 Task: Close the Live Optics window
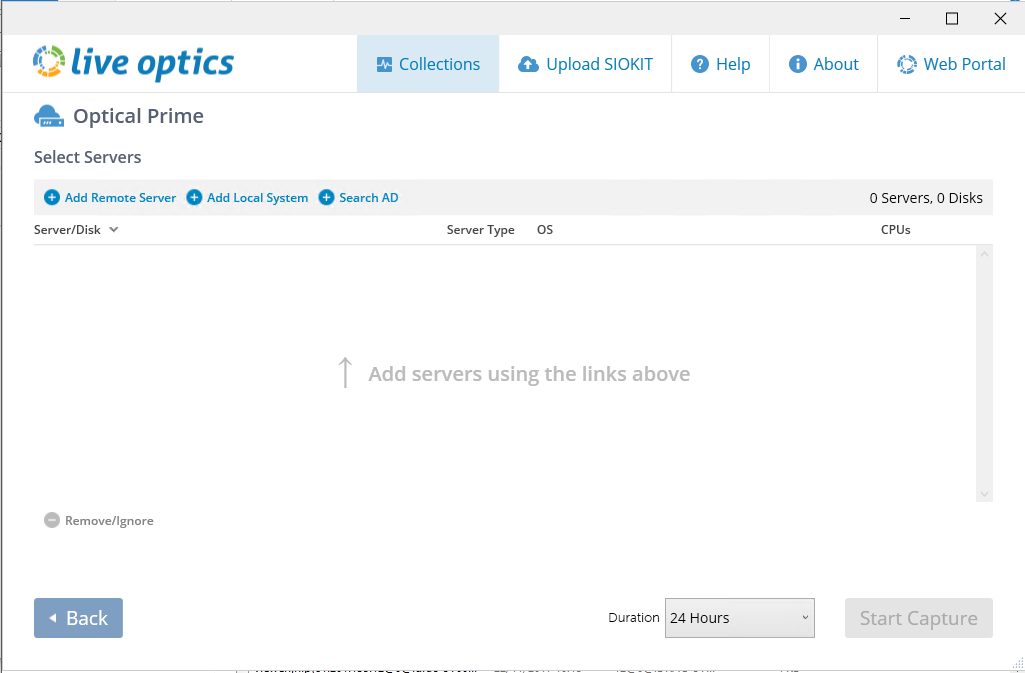point(1000,19)
